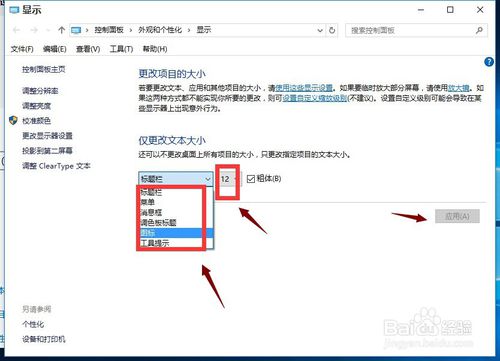Click the up arrow navigation icon

(x=61, y=30)
